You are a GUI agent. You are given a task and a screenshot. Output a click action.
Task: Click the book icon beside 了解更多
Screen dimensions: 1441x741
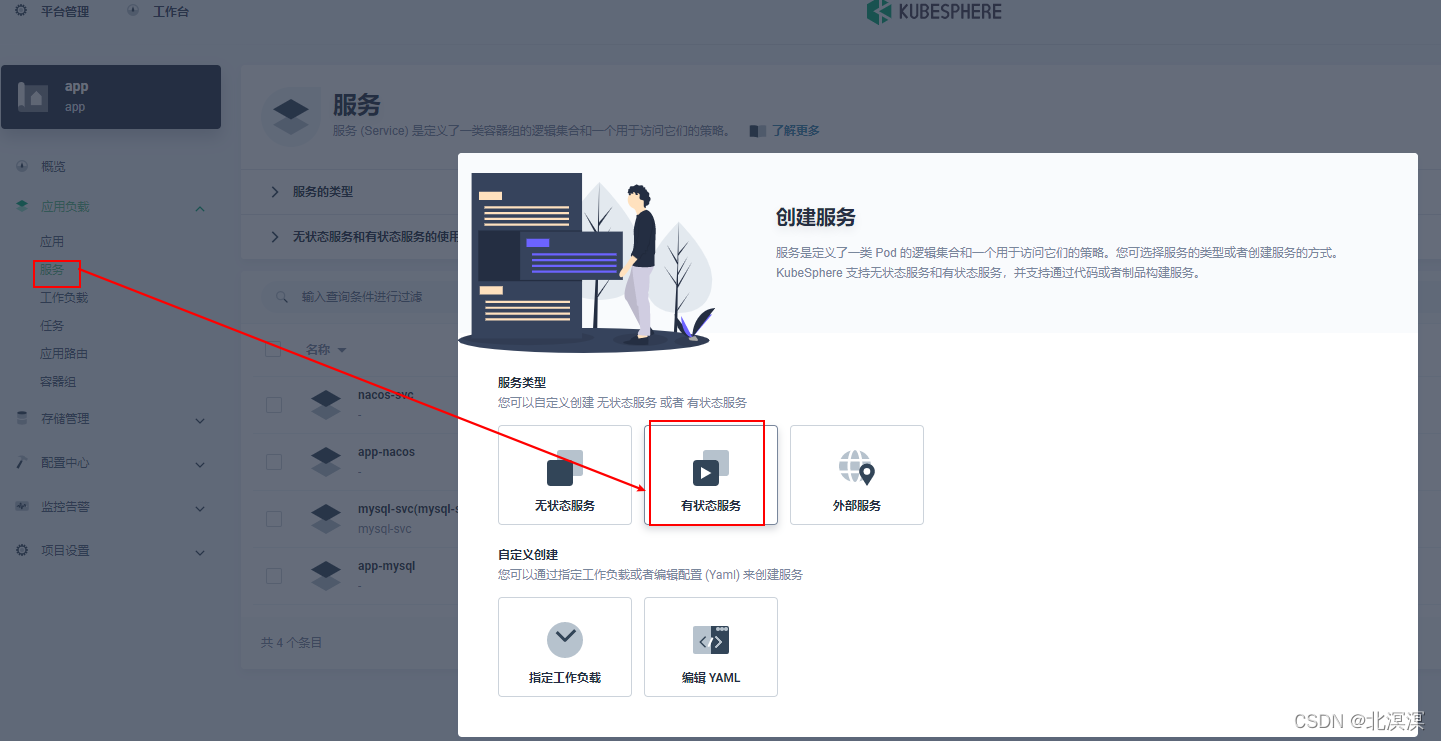[x=757, y=131]
